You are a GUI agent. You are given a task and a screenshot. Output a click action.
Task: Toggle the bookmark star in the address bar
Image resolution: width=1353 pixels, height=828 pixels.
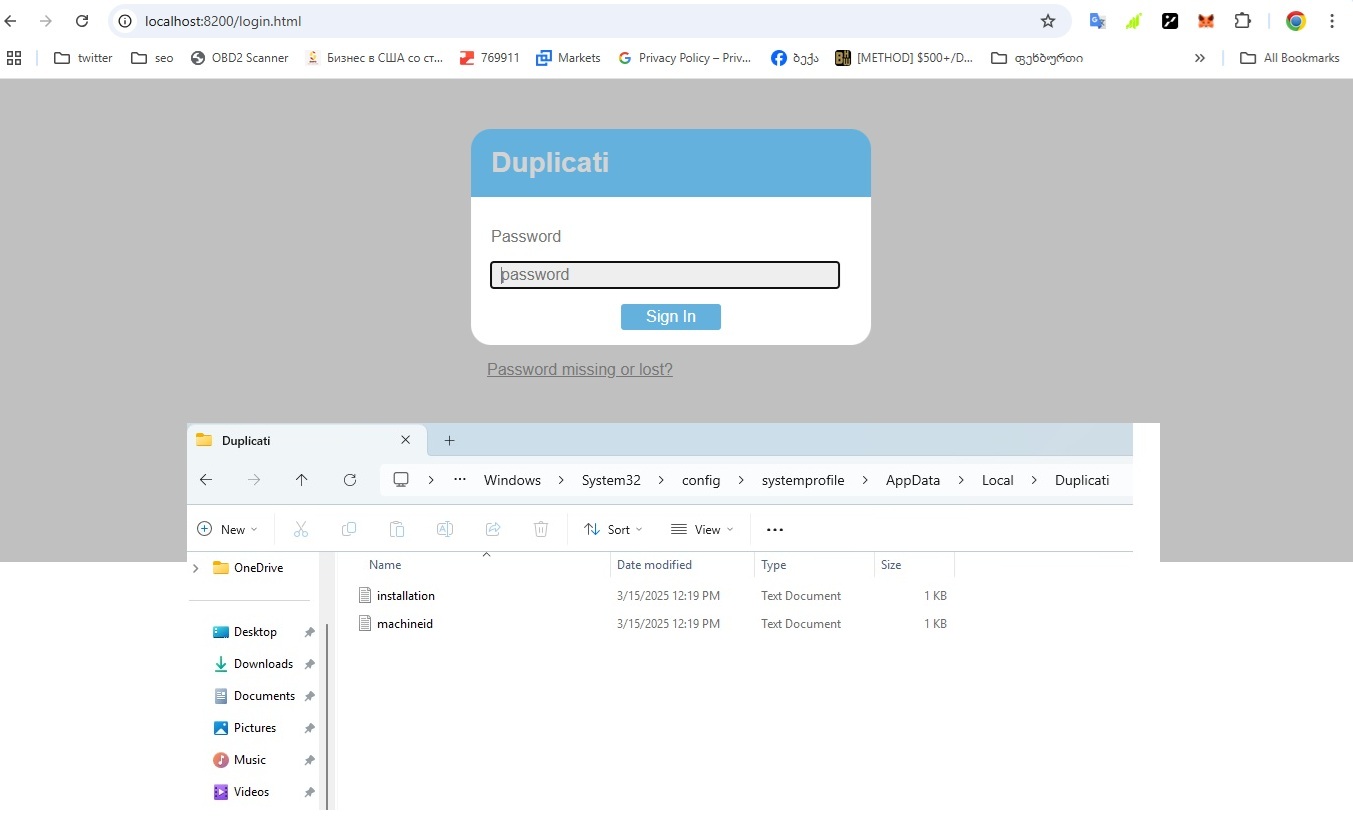[x=1047, y=20]
